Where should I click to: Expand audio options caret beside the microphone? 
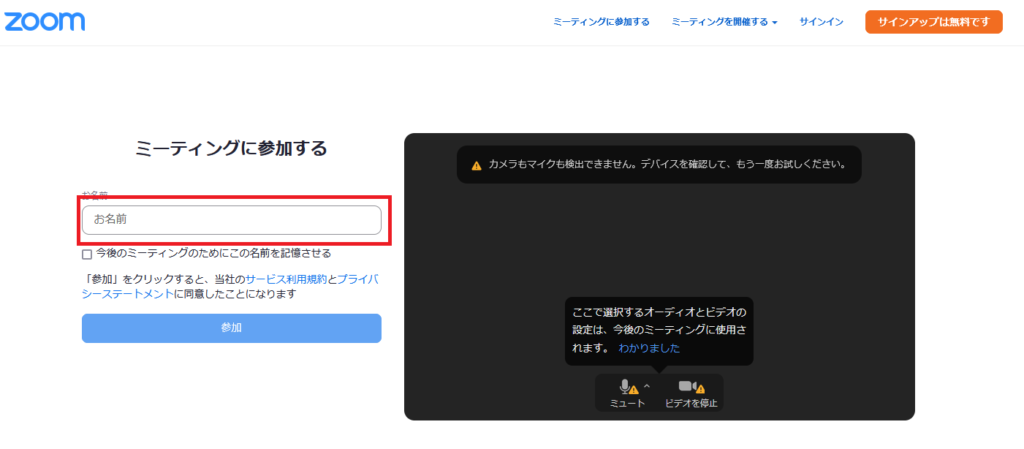pyautogui.click(x=647, y=385)
